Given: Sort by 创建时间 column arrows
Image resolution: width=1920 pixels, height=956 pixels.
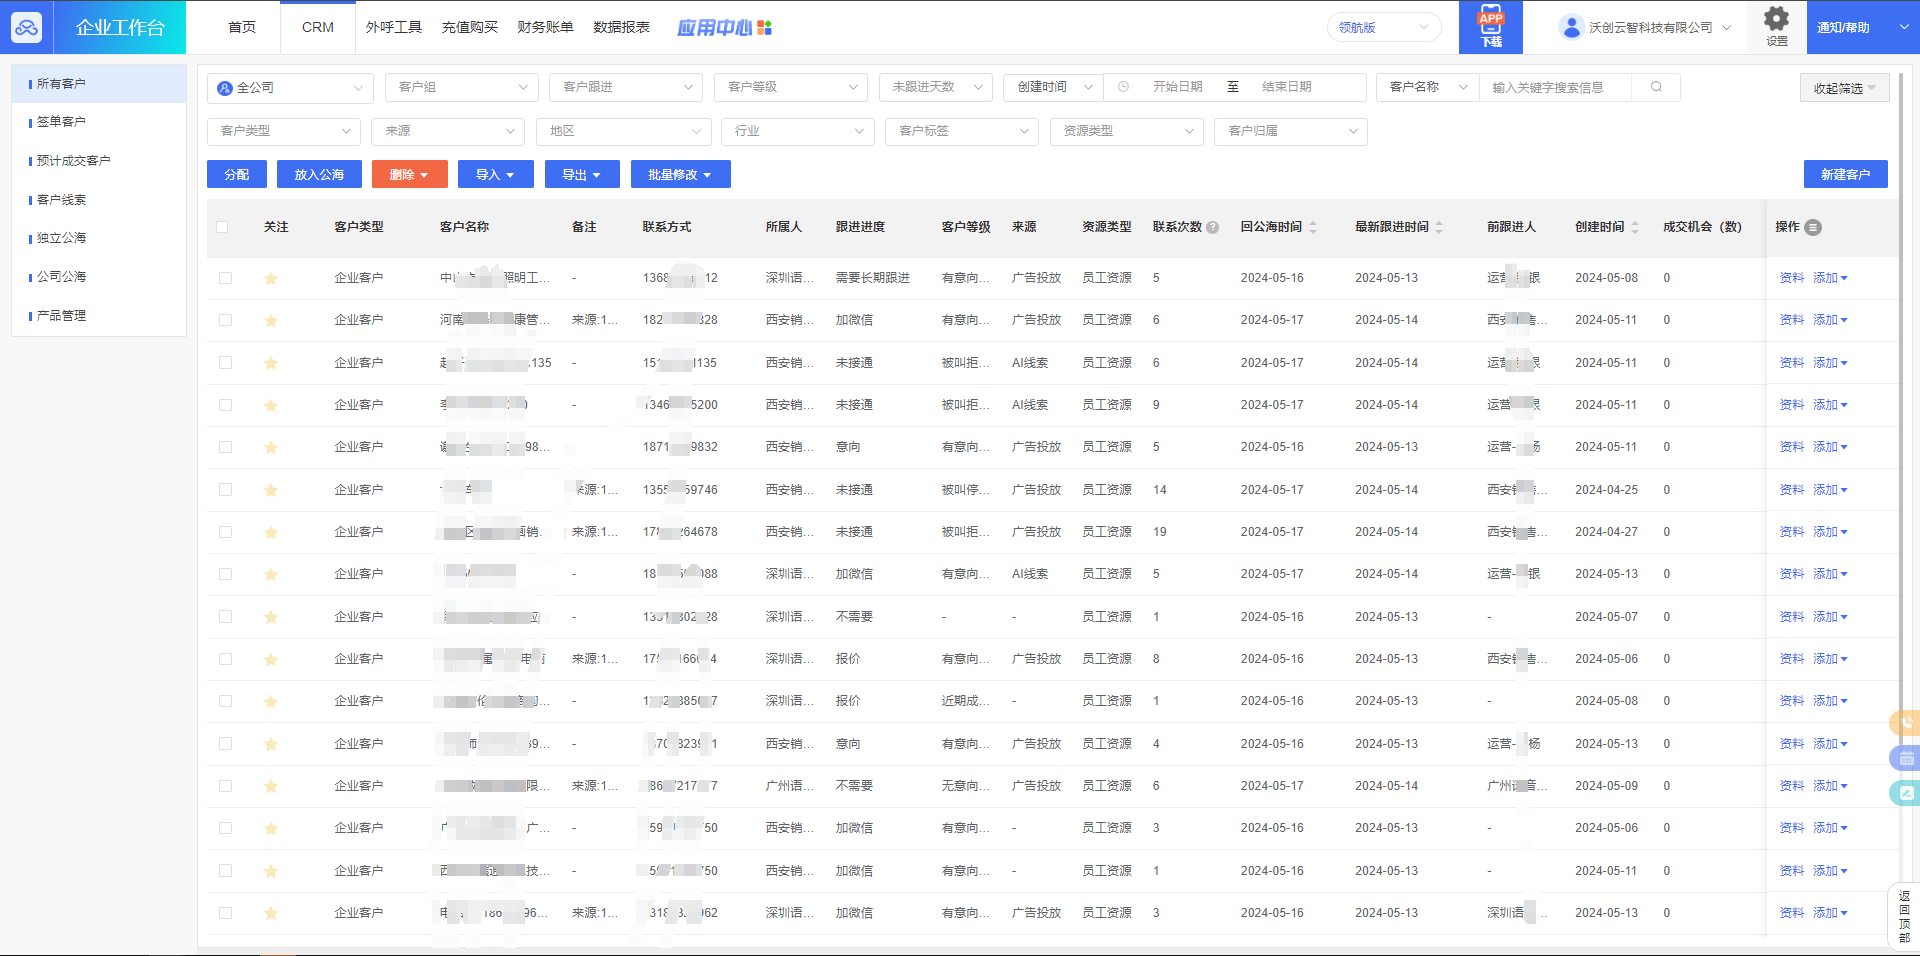Looking at the screenshot, I should [x=1635, y=227].
